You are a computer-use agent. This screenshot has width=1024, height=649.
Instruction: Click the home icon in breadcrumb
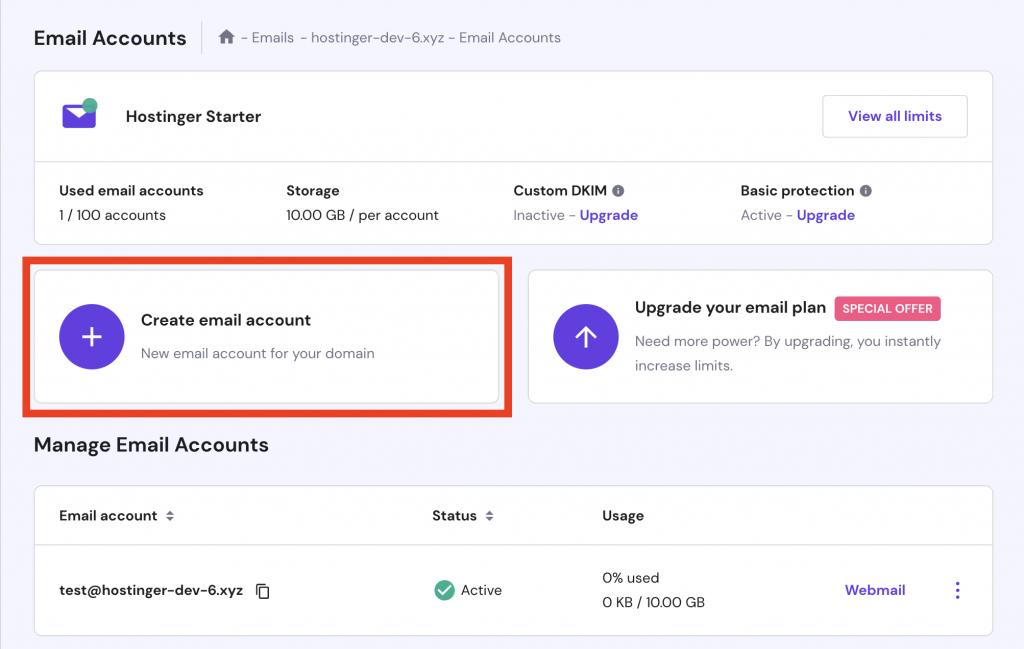[x=227, y=38]
